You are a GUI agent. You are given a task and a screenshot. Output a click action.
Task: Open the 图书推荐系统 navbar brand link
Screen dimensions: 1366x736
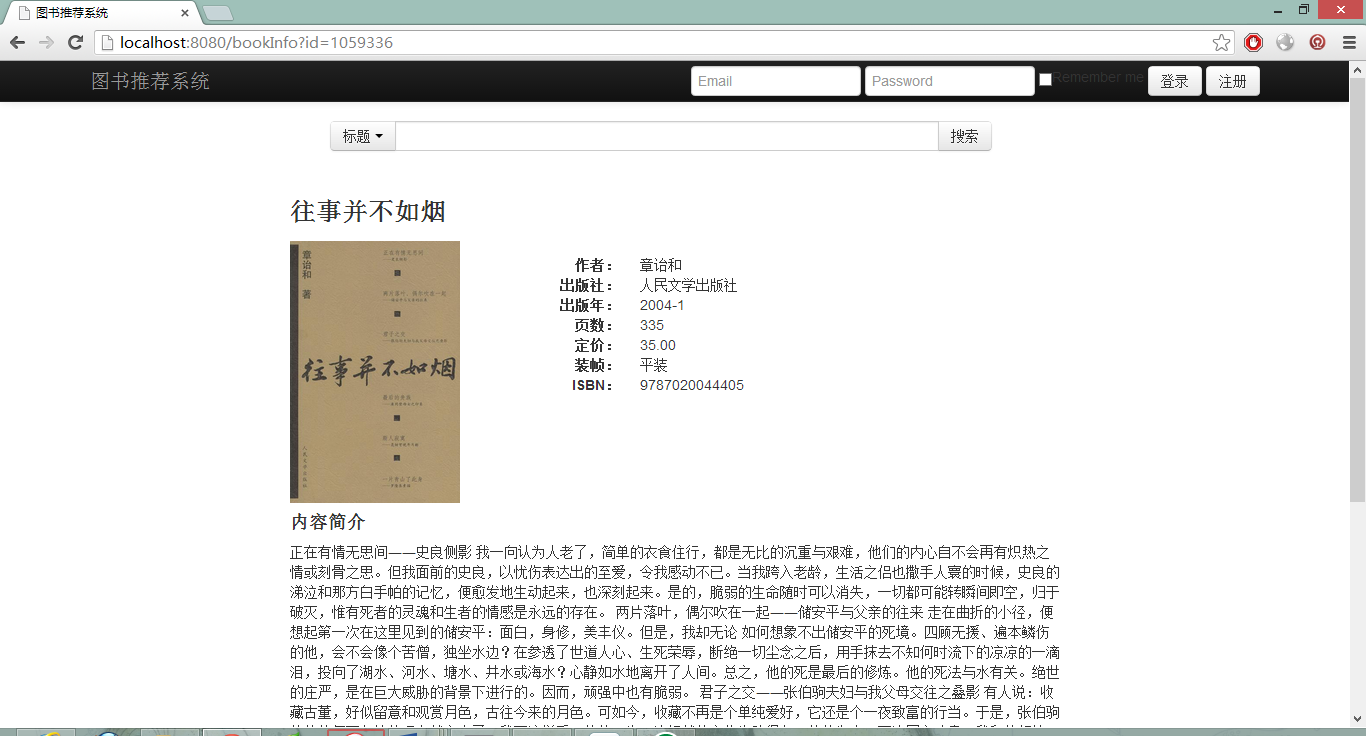point(150,81)
